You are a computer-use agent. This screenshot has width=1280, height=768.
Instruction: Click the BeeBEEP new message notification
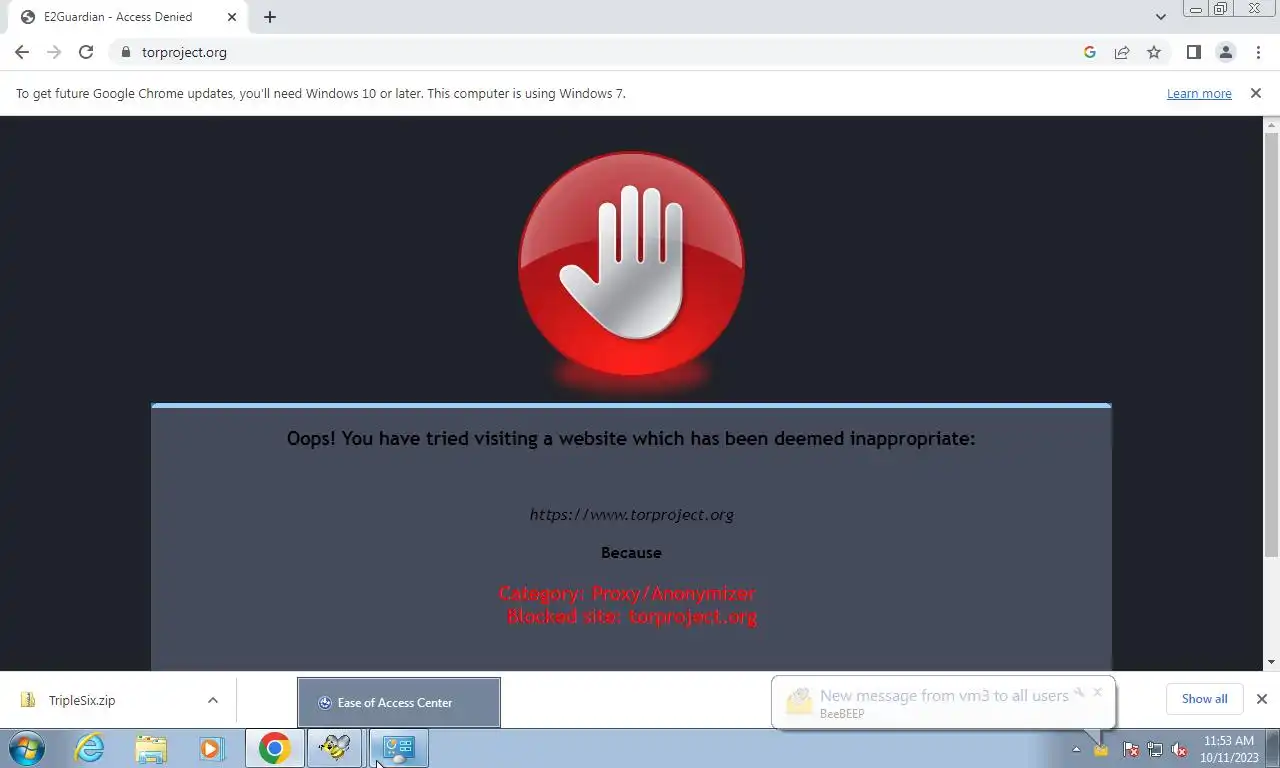943,702
